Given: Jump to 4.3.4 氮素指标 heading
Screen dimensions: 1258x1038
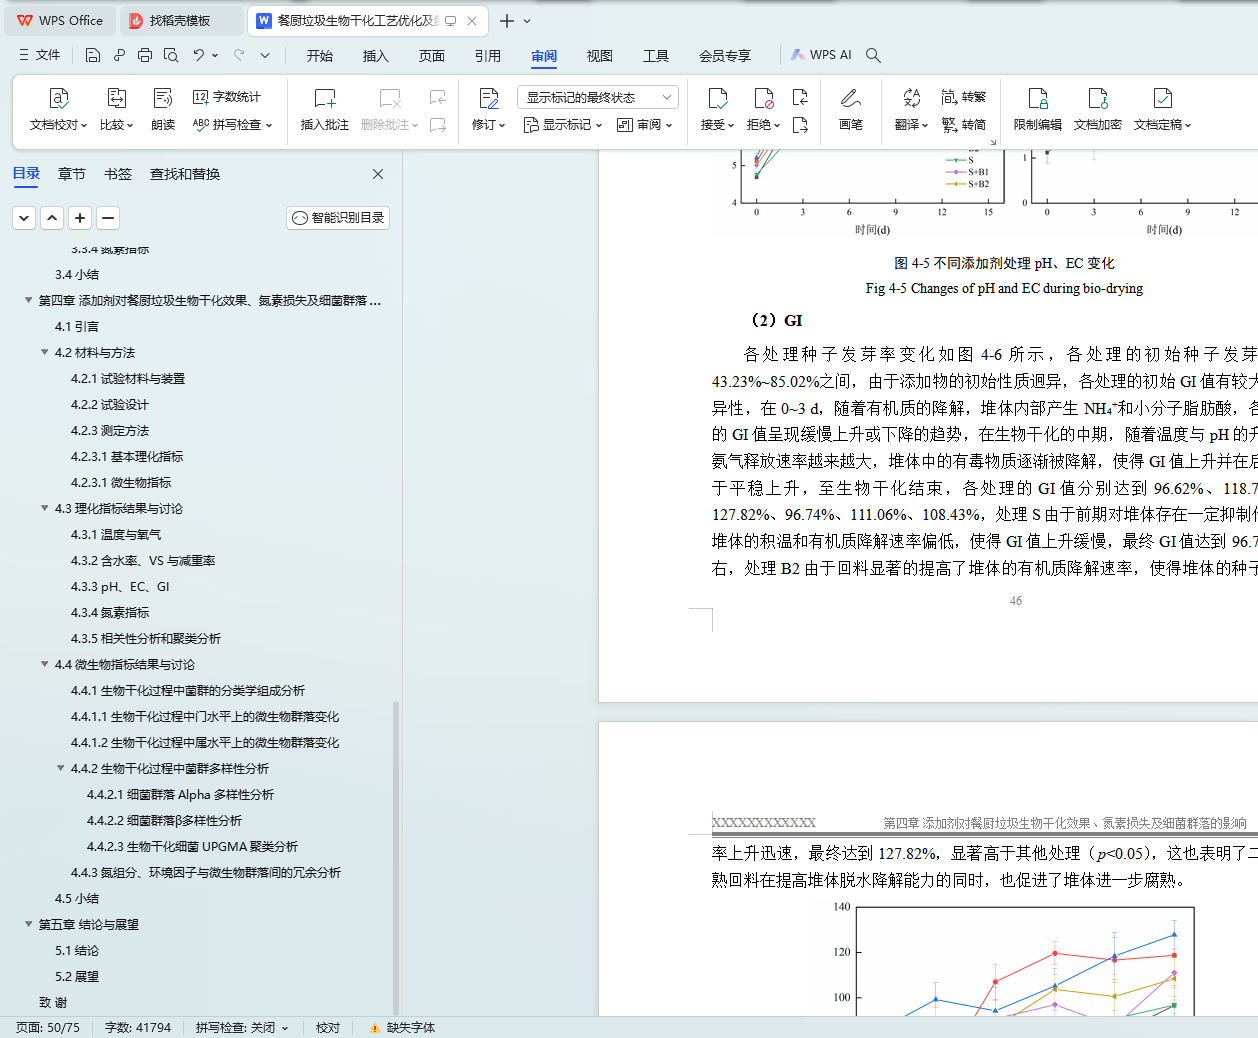Looking at the screenshot, I should (110, 612).
